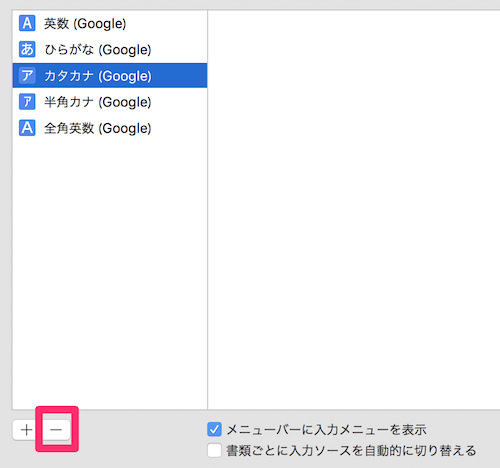Uncheck メニューバーに入力メニューを表示 checkbox

(x=214, y=429)
